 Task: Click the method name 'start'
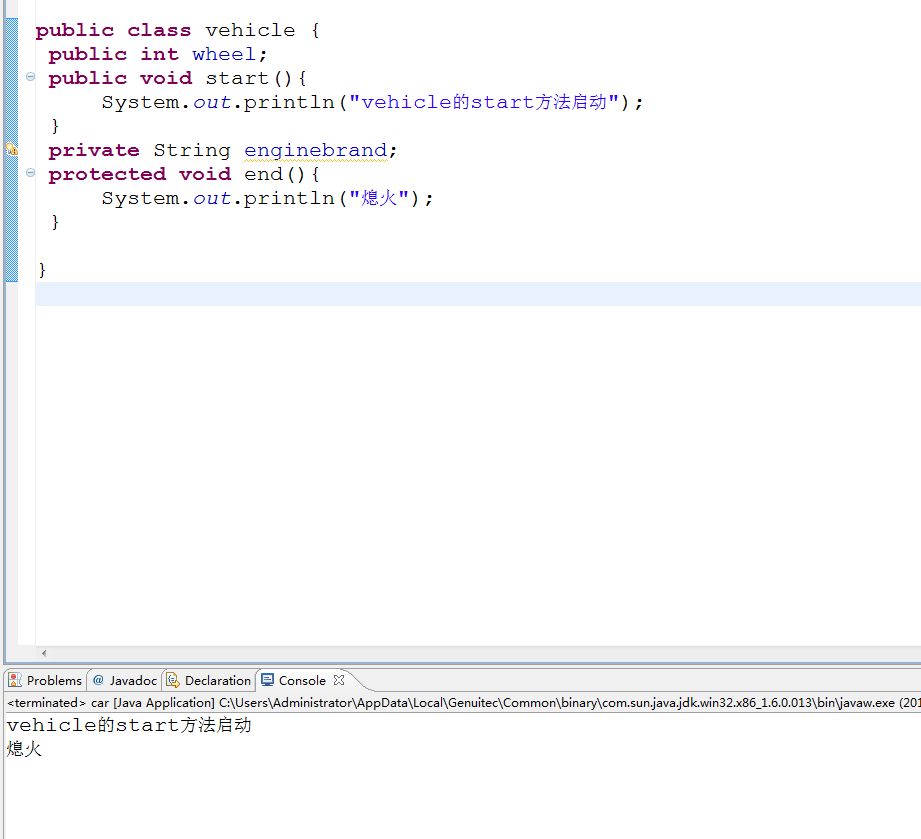(x=237, y=78)
